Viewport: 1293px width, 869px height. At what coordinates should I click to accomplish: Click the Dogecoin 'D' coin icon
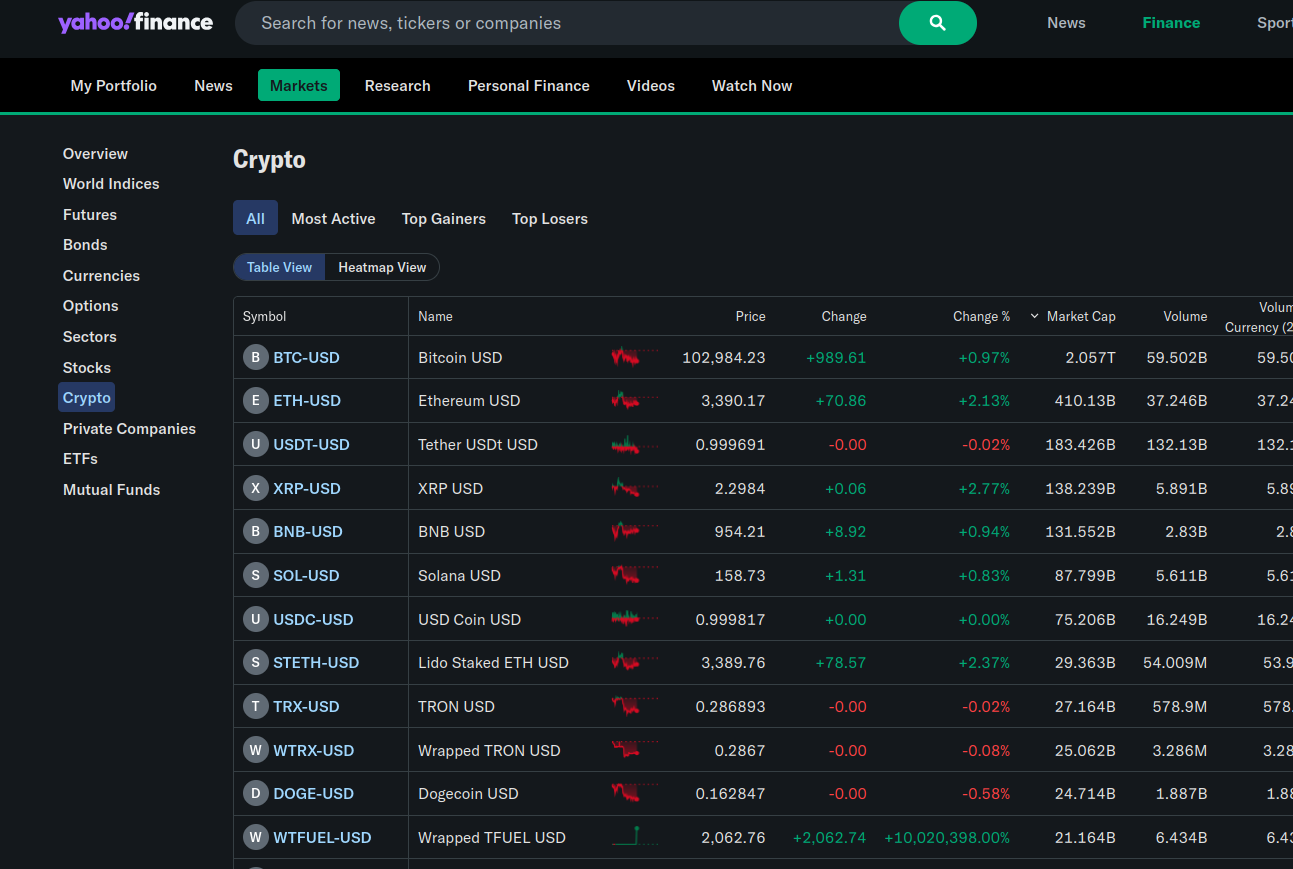[x=255, y=794]
